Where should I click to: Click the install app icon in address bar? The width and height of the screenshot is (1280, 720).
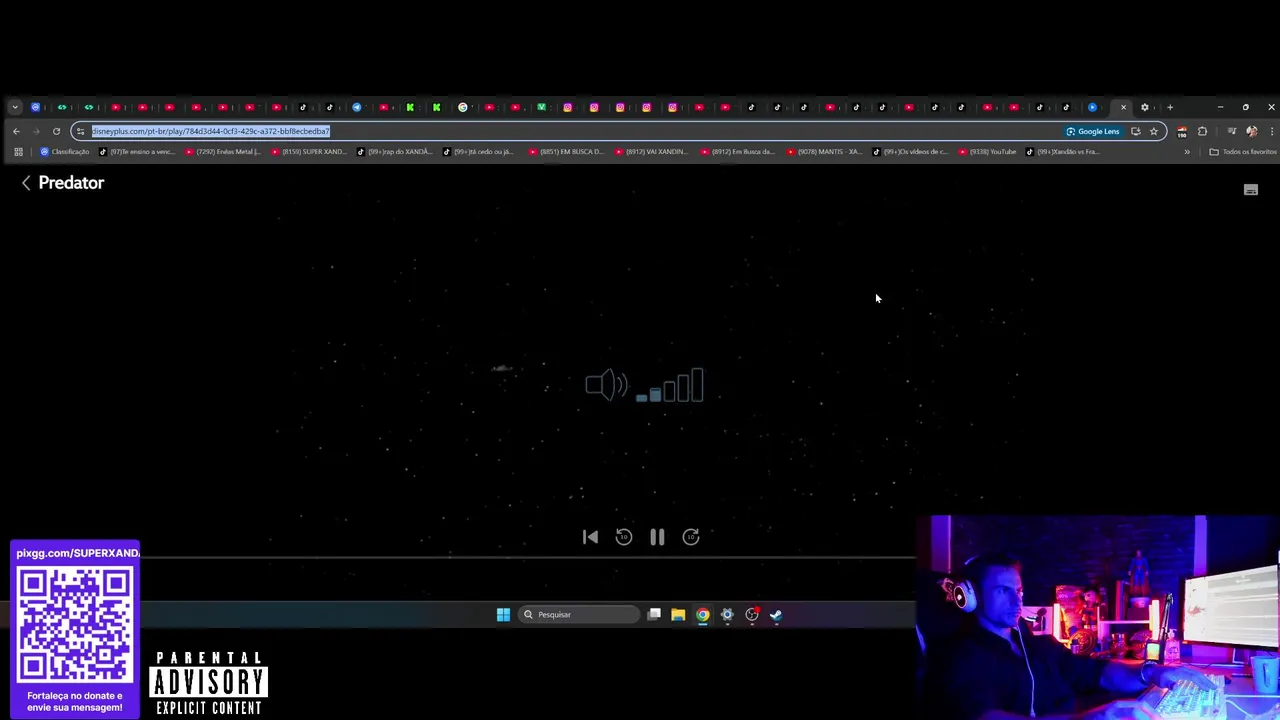[1135, 131]
